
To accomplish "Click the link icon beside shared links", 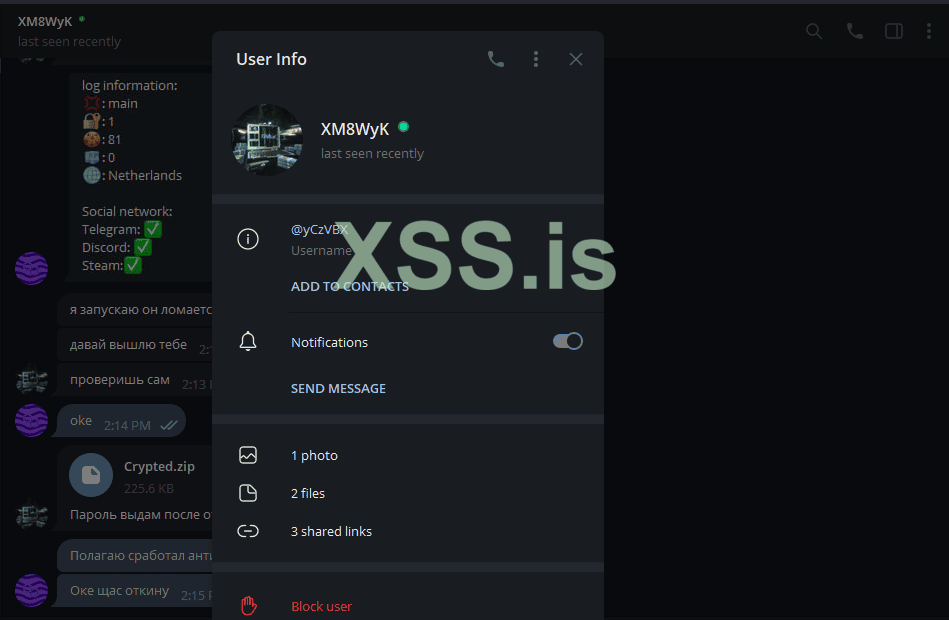I will pyautogui.click(x=248, y=531).
